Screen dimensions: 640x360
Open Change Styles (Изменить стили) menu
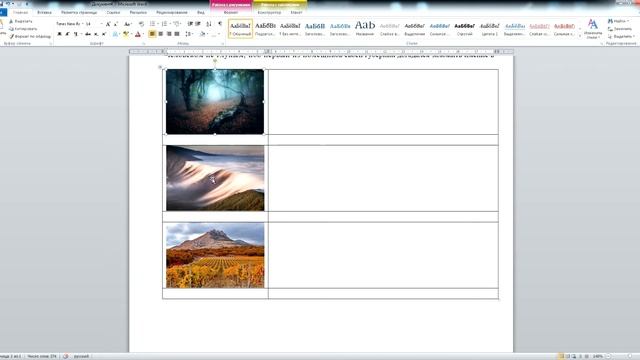click(593, 29)
